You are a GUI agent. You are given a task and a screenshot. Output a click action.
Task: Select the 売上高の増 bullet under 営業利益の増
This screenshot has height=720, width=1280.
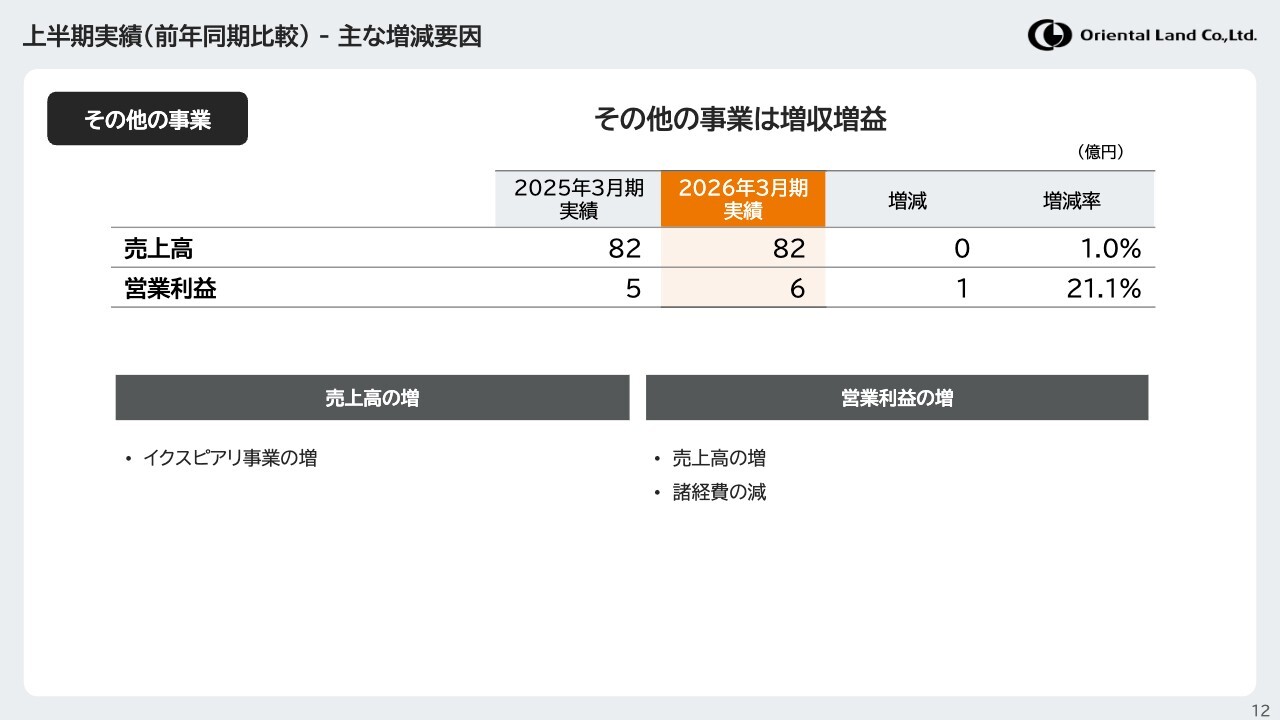click(x=719, y=458)
